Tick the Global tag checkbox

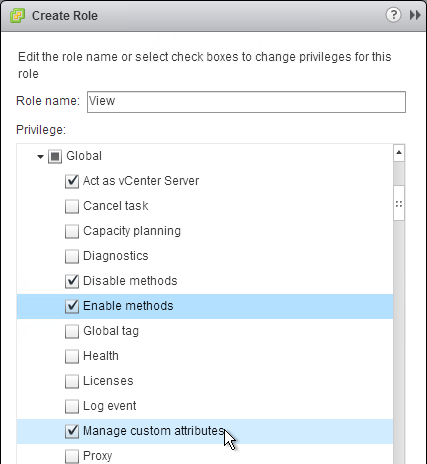click(72, 331)
